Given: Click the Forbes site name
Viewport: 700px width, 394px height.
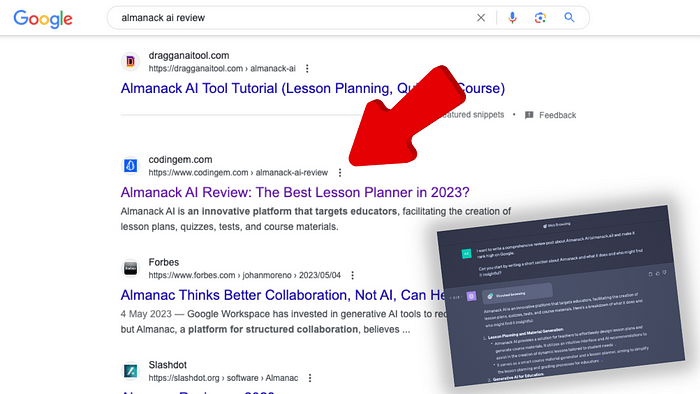Looking at the screenshot, I should [164, 262].
